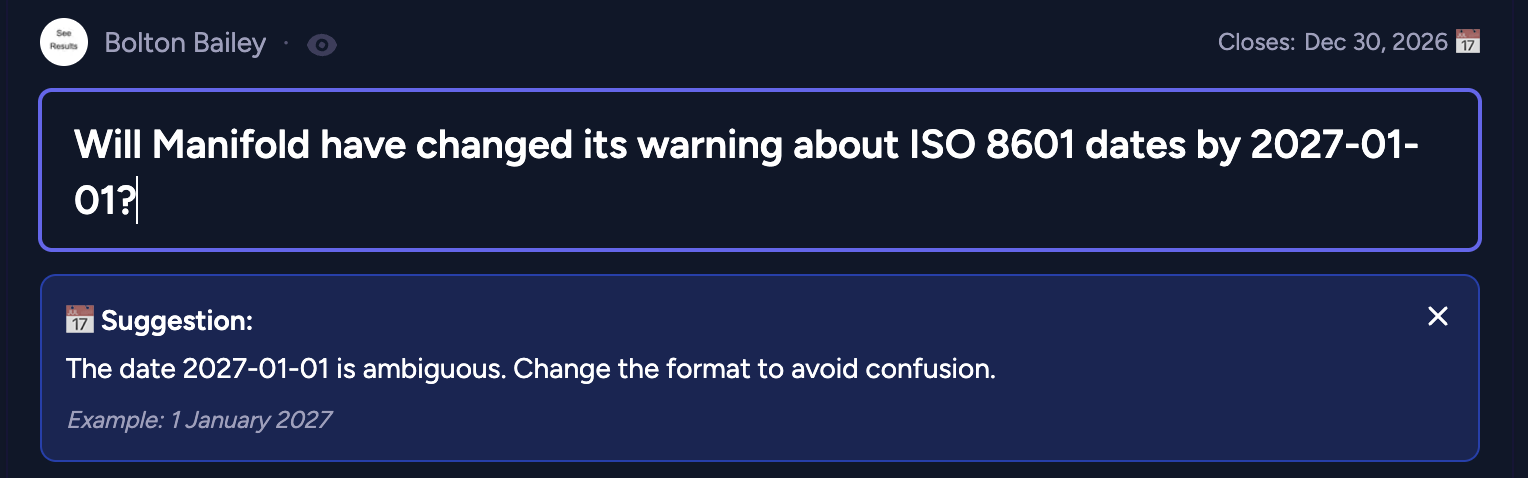Open the Dec 30, 2026 close date
Viewport: 1528px width, 478px height.
tap(1375, 42)
